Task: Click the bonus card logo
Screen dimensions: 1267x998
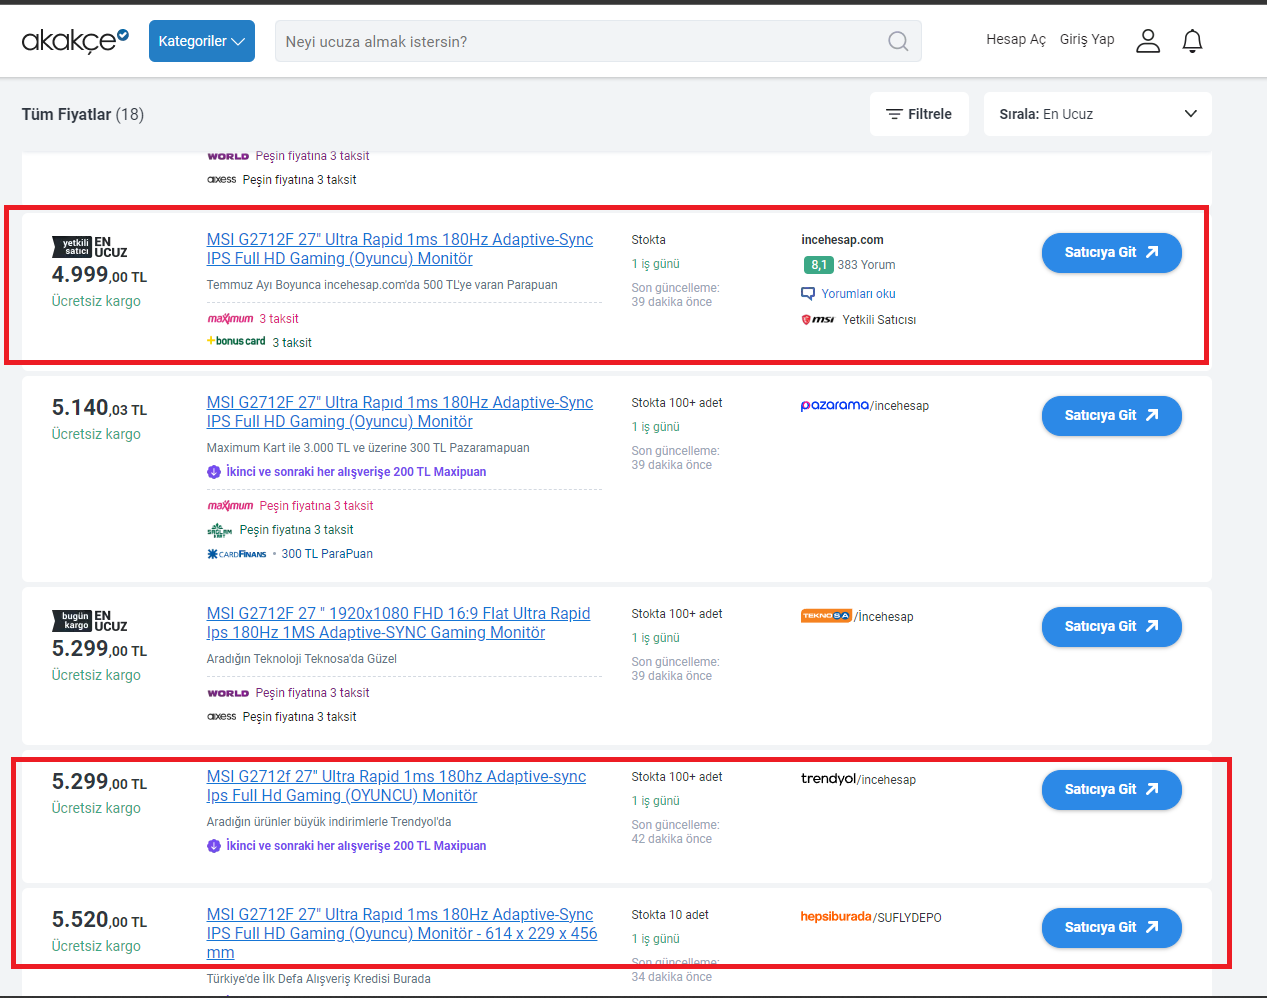Action: (236, 342)
